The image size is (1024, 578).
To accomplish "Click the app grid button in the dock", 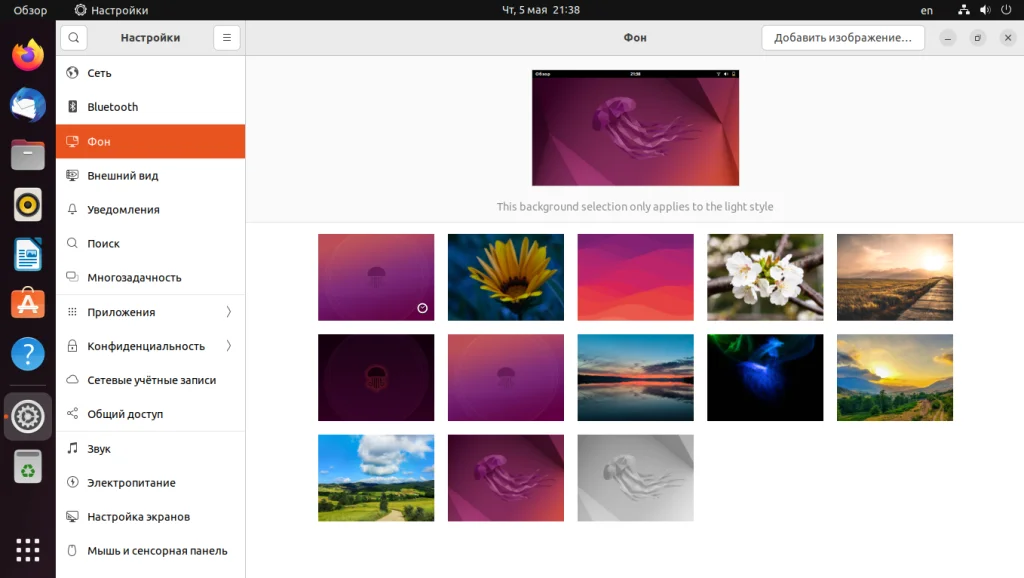I will (x=27, y=549).
